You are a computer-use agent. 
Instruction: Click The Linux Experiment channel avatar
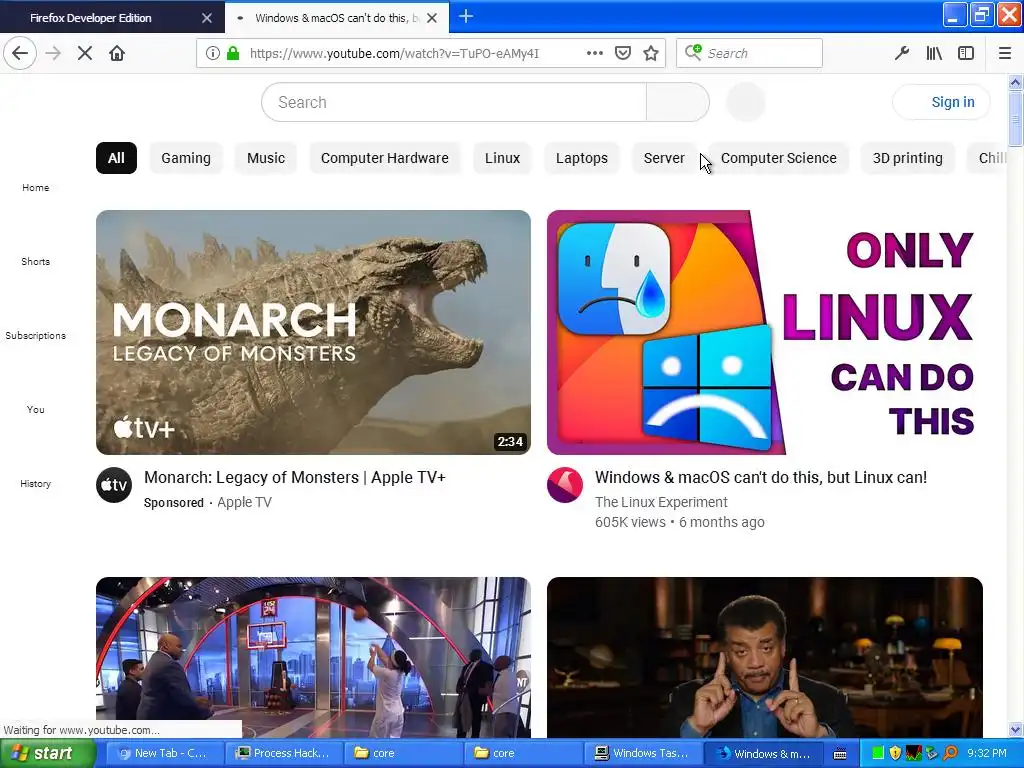click(x=565, y=485)
